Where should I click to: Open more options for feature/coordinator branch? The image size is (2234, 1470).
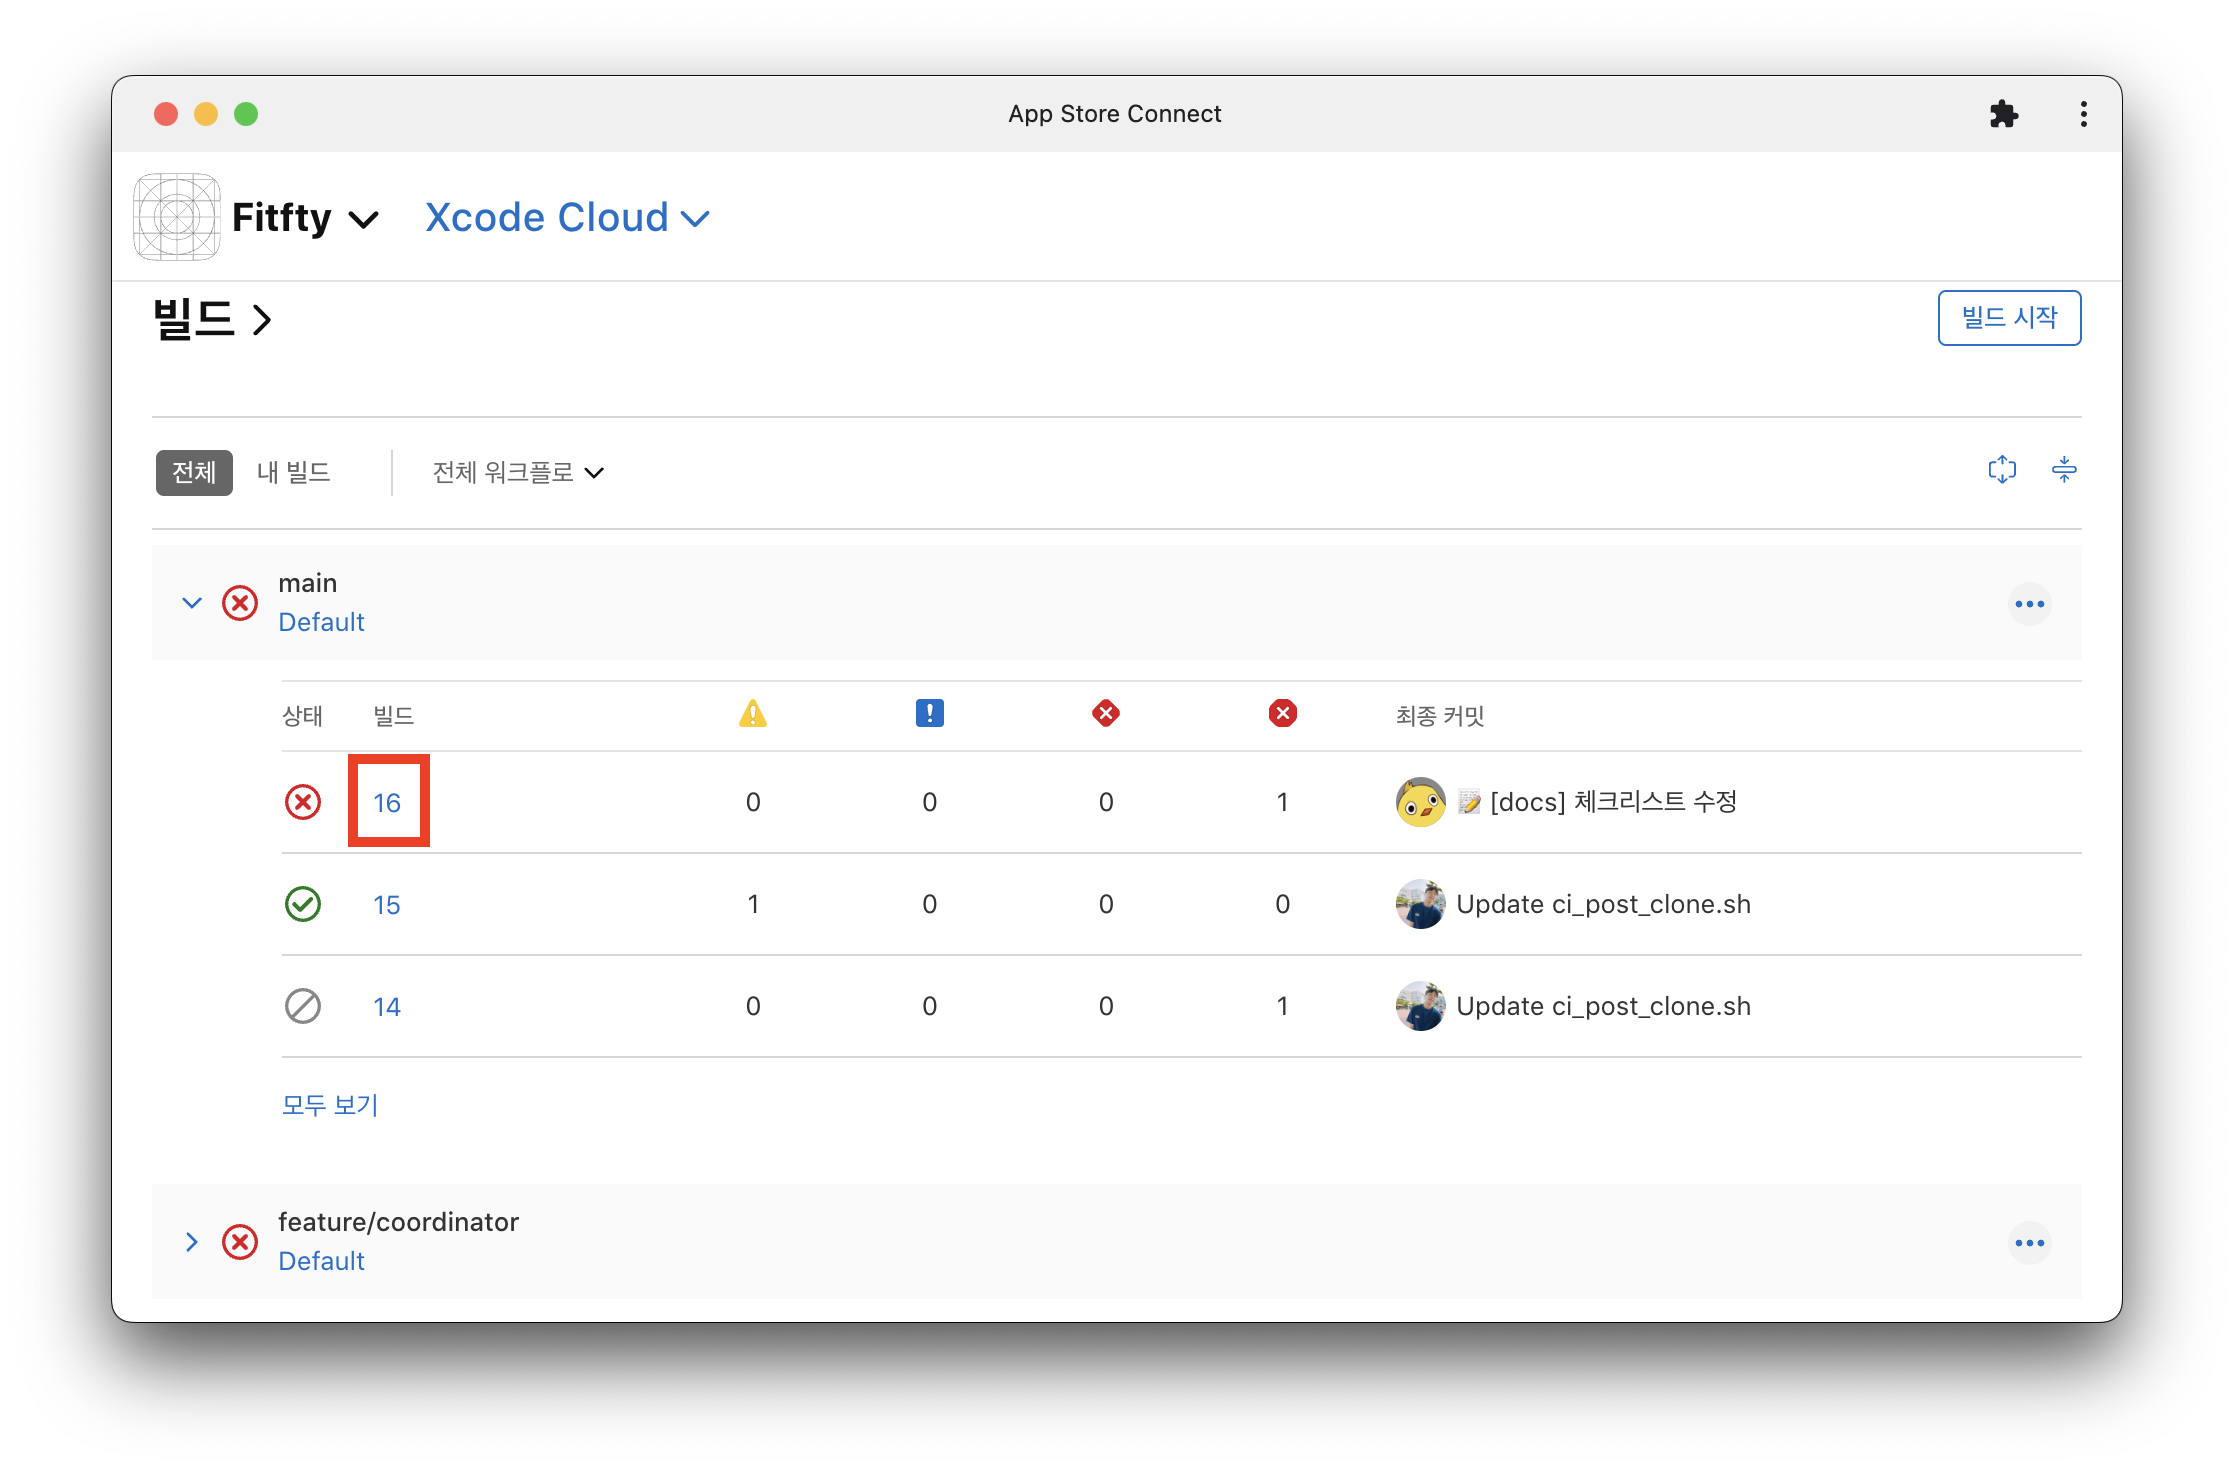pos(2029,1243)
